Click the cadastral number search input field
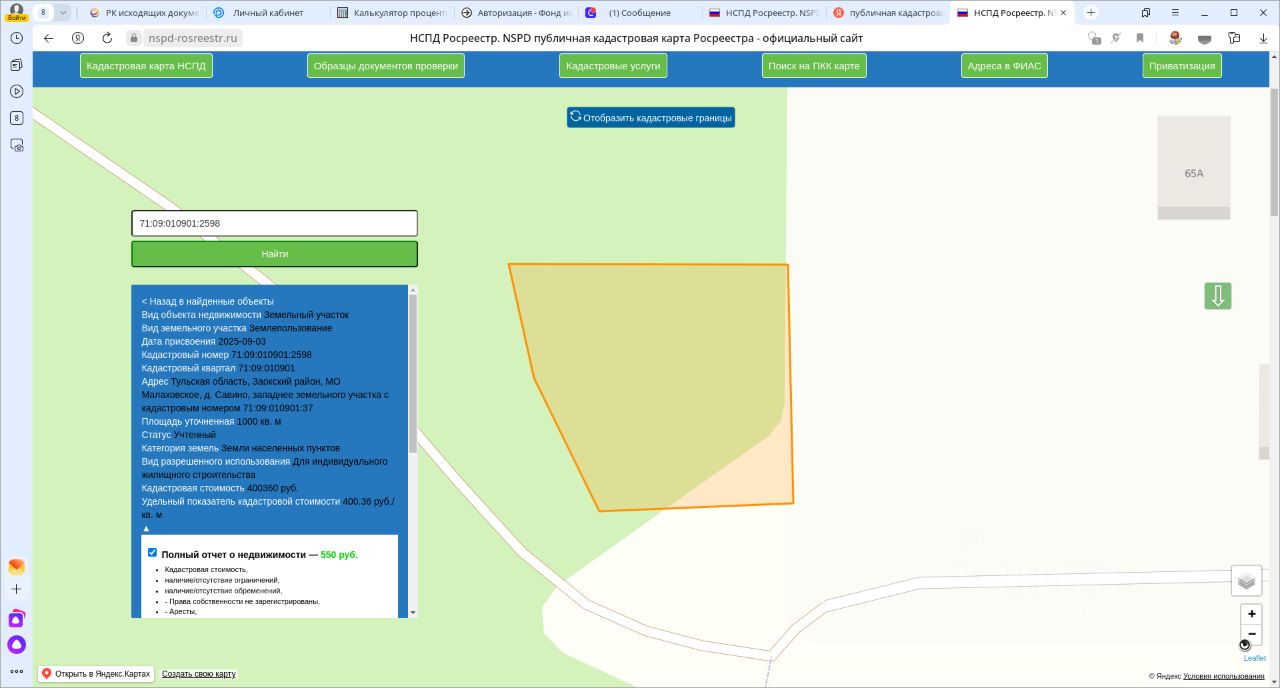 click(274, 223)
